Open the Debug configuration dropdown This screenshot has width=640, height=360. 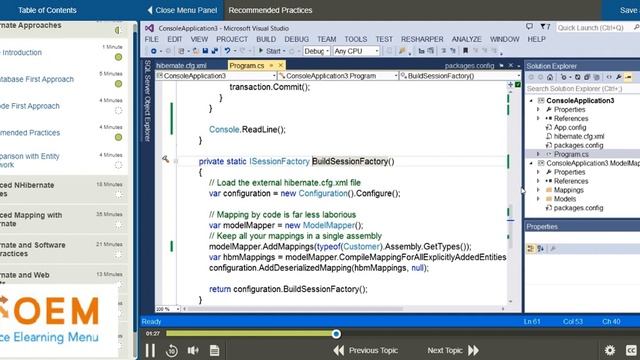coord(316,51)
